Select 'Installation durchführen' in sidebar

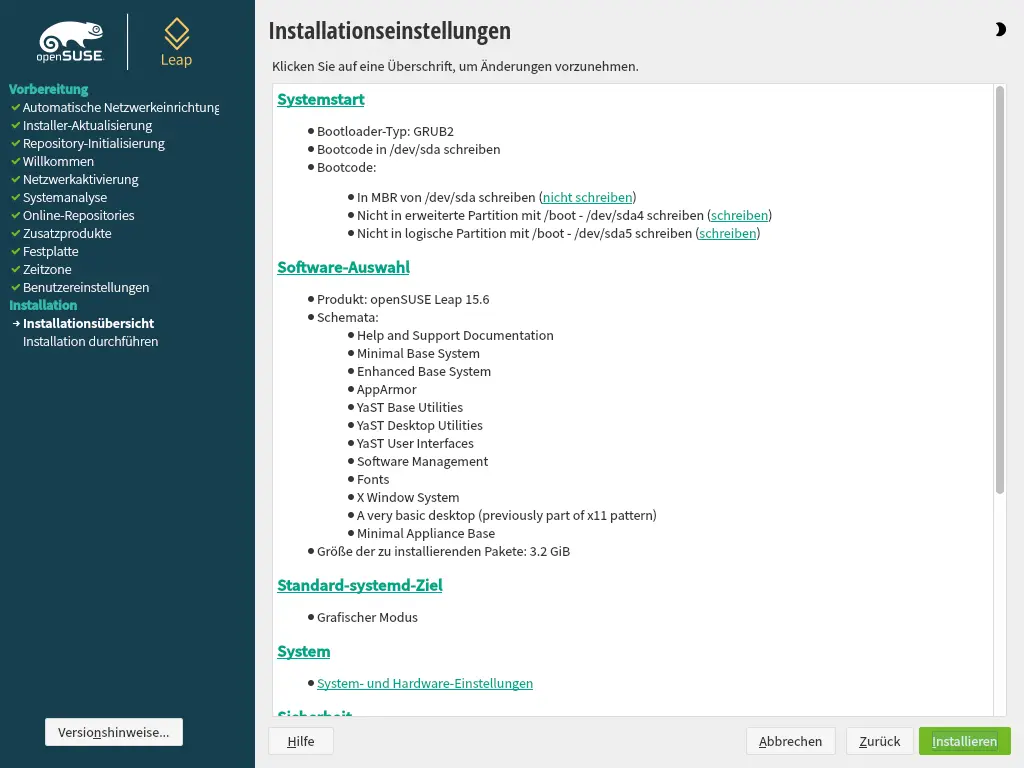coord(90,342)
